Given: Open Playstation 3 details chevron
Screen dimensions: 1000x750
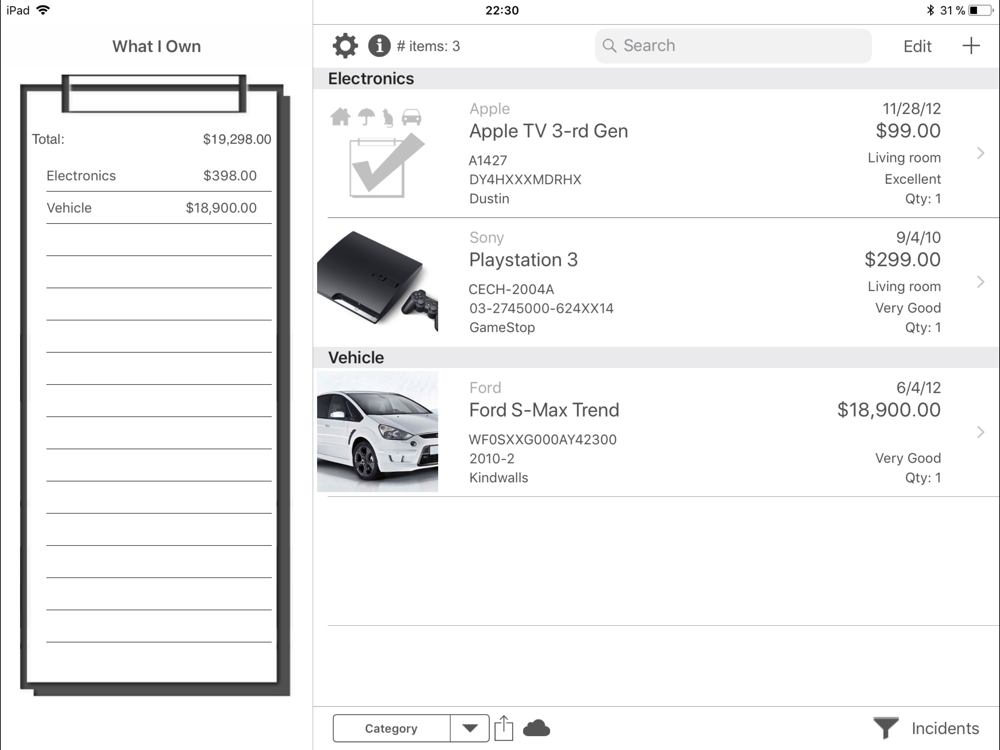Looking at the screenshot, I should [980, 282].
